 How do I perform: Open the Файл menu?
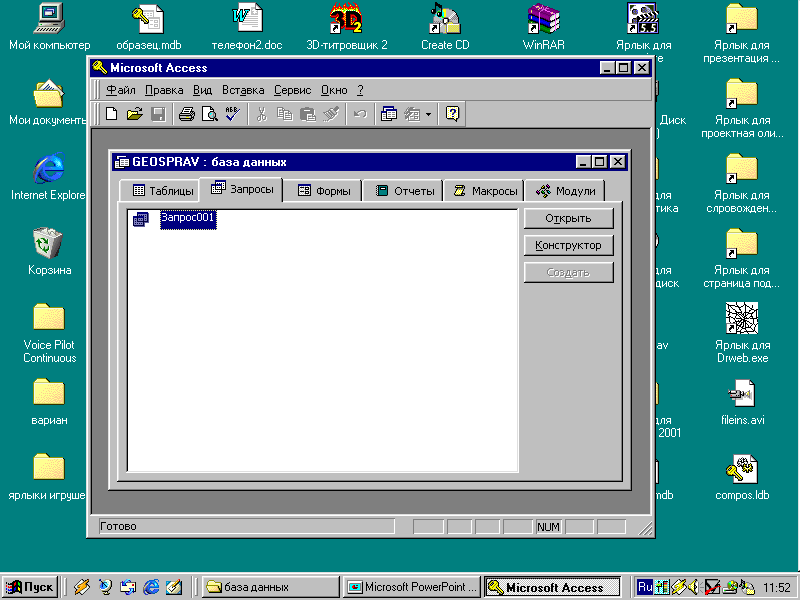[120, 90]
